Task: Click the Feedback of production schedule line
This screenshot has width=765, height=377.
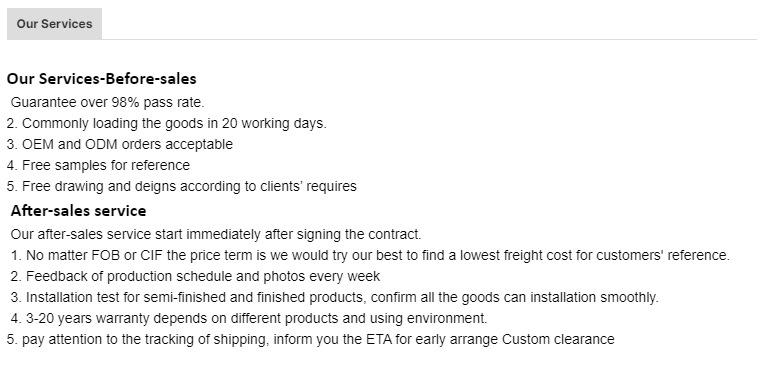Action: coord(195,276)
